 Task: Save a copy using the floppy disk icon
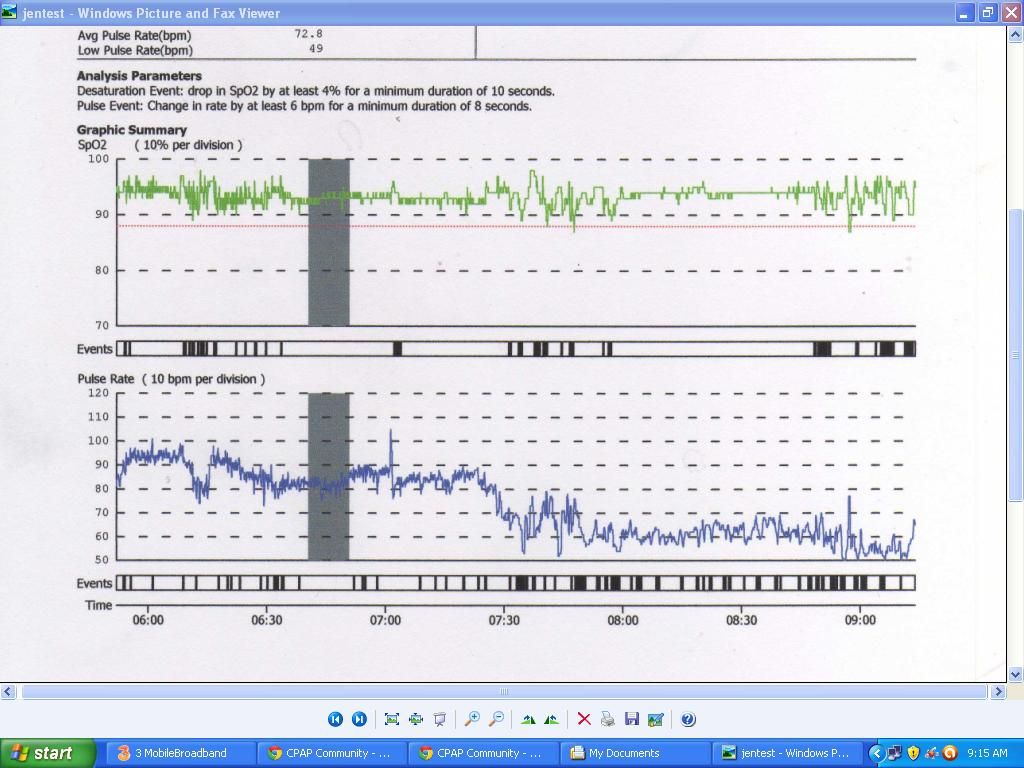click(x=632, y=719)
